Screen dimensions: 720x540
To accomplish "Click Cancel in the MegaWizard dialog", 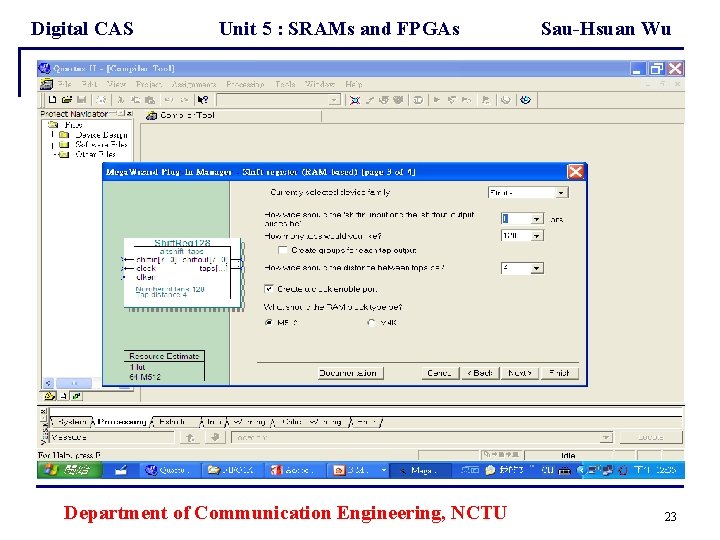I will [439, 373].
